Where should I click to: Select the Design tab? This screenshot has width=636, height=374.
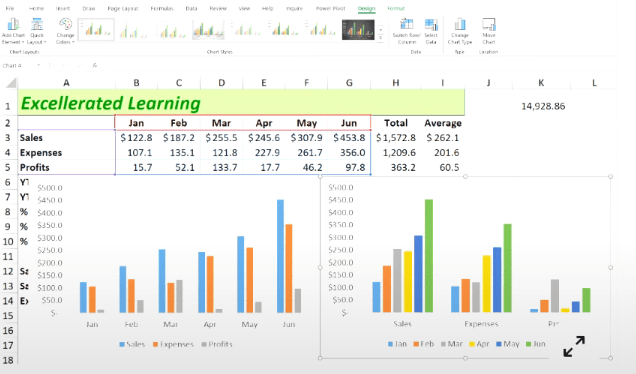click(x=367, y=9)
